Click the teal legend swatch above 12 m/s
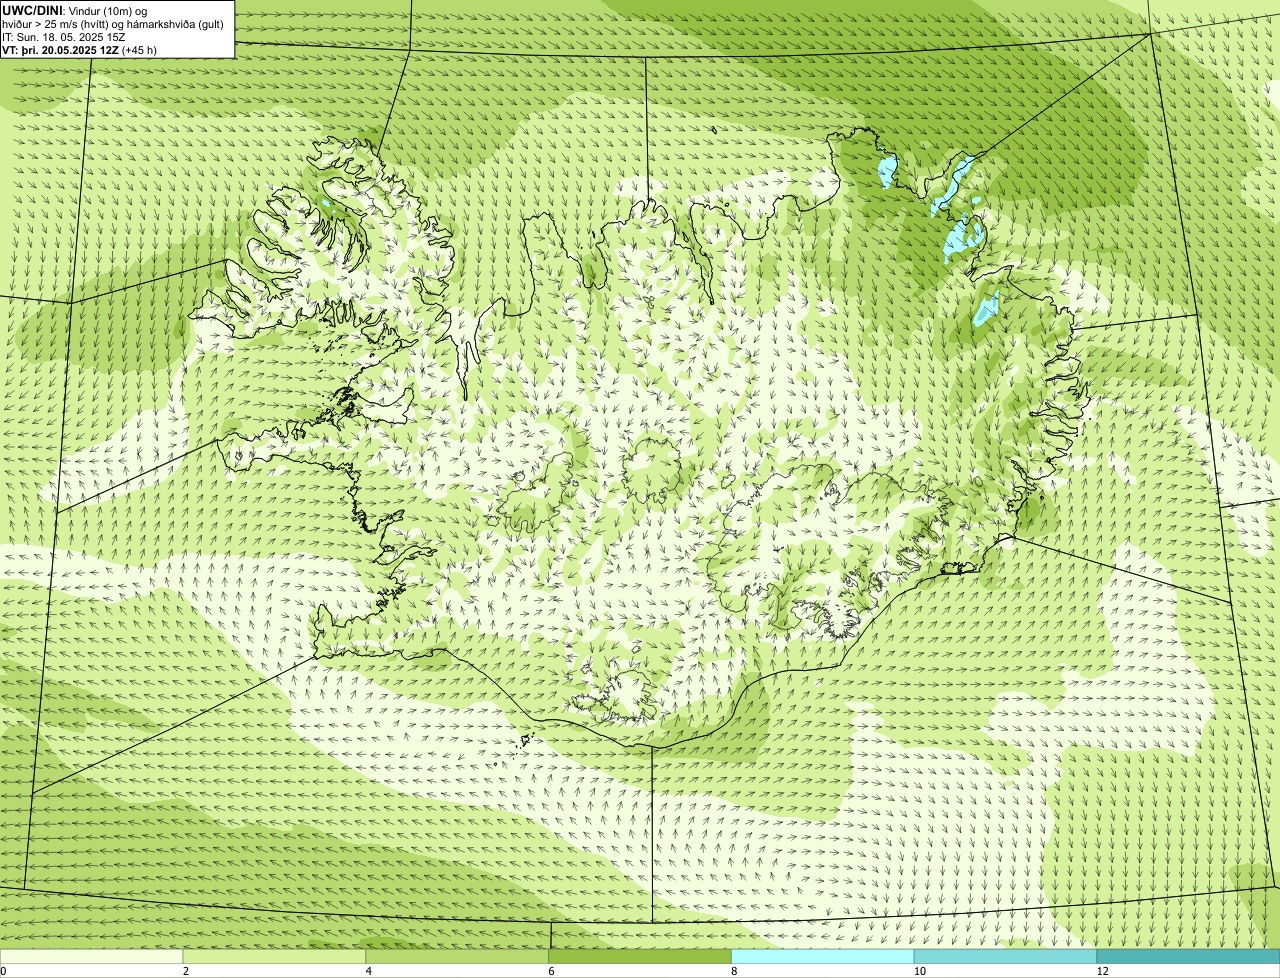 point(1189,956)
